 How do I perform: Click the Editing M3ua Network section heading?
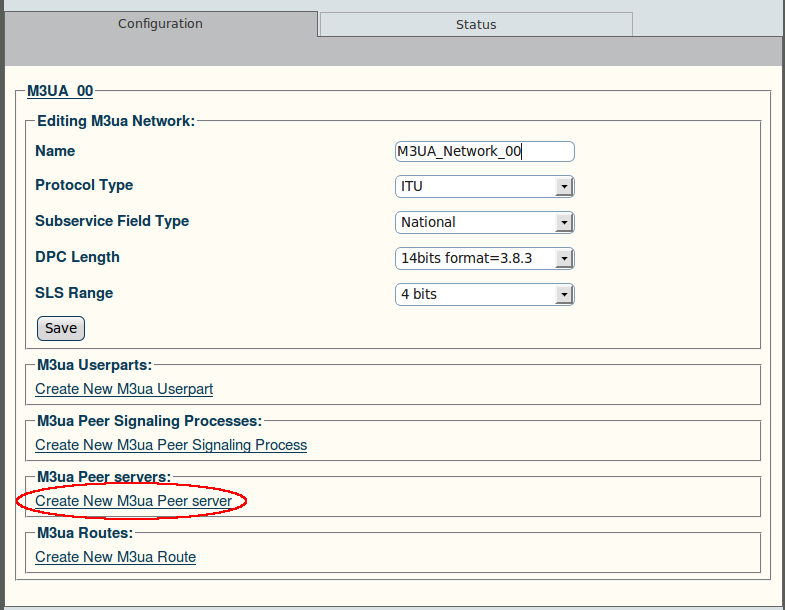[x=116, y=121]
